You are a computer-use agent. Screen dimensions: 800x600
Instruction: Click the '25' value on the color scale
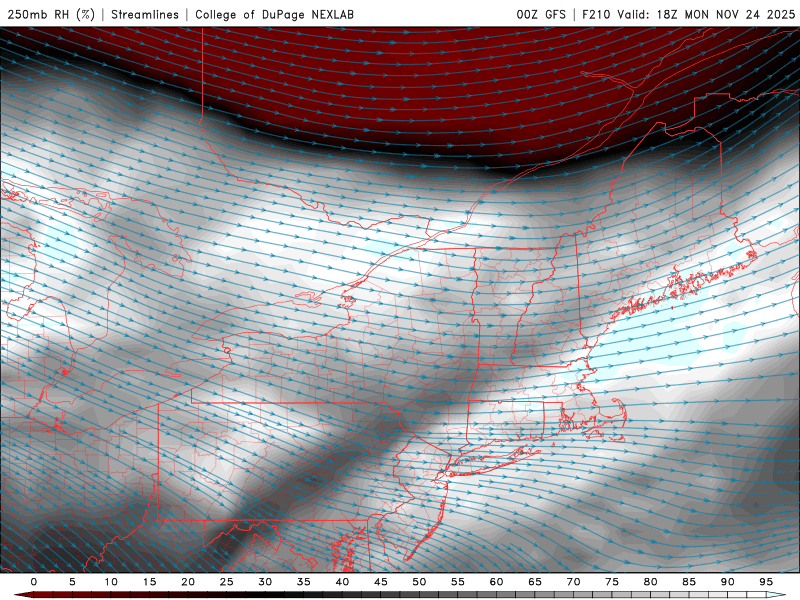coord(227,582)
